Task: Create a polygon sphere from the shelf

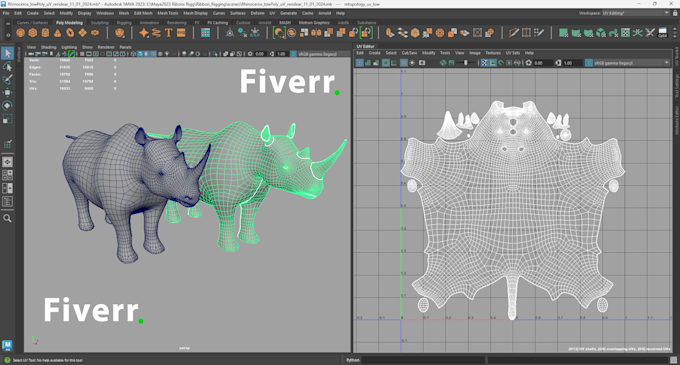Action: pos(20,33)
